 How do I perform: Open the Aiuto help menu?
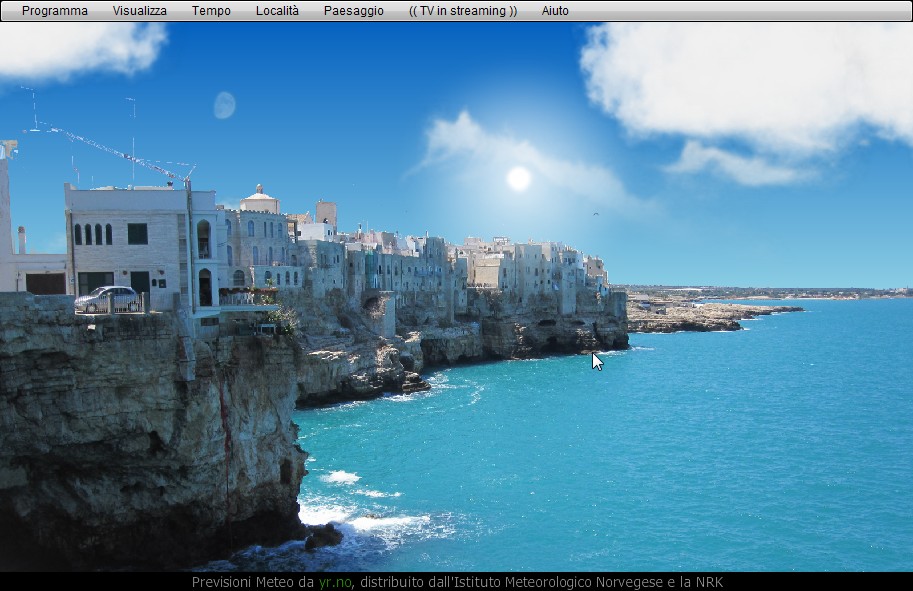coord(555,11)
